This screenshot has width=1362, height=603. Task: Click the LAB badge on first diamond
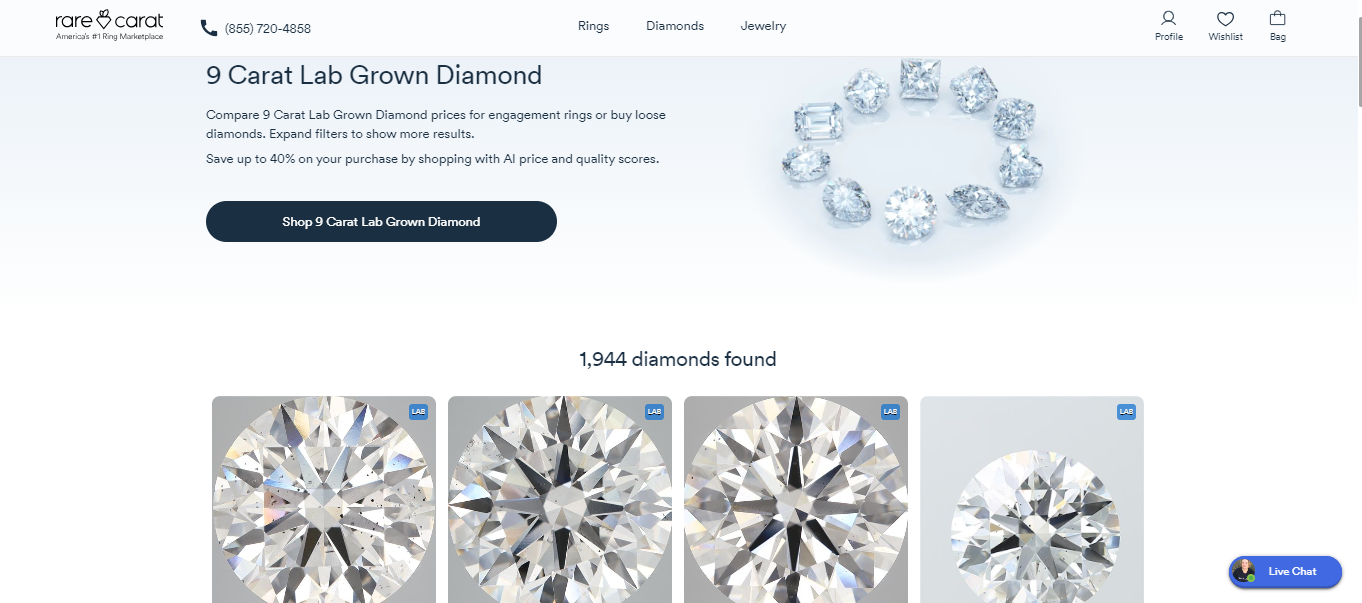pyautogui.click(x=418, y=411)
